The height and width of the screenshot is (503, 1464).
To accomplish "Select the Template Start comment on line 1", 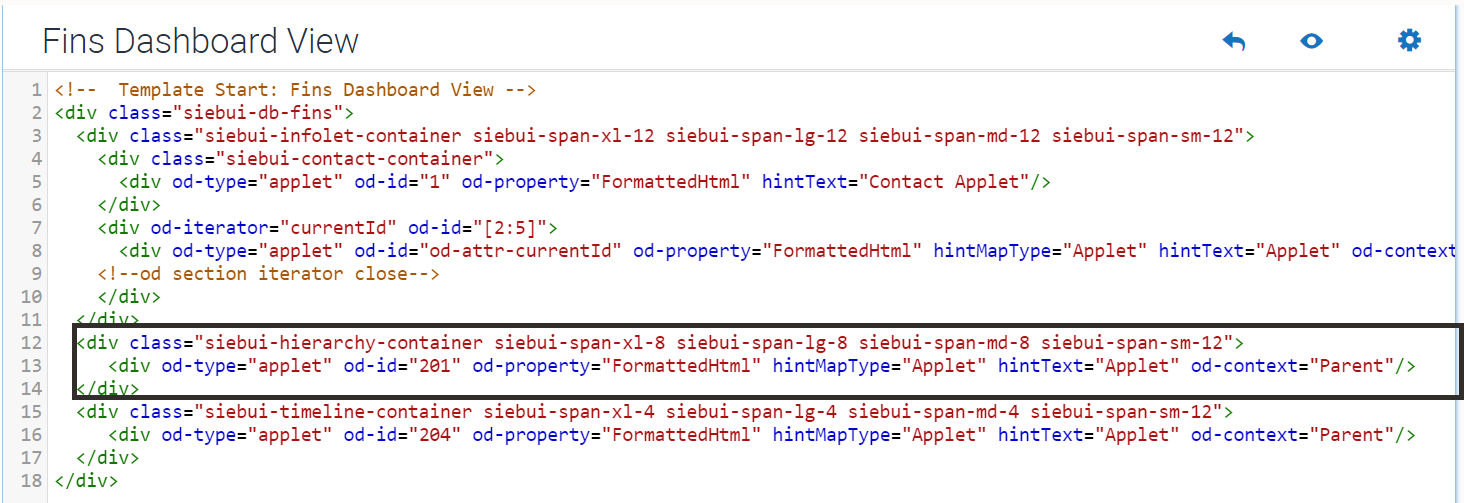I will pos(296,89).
